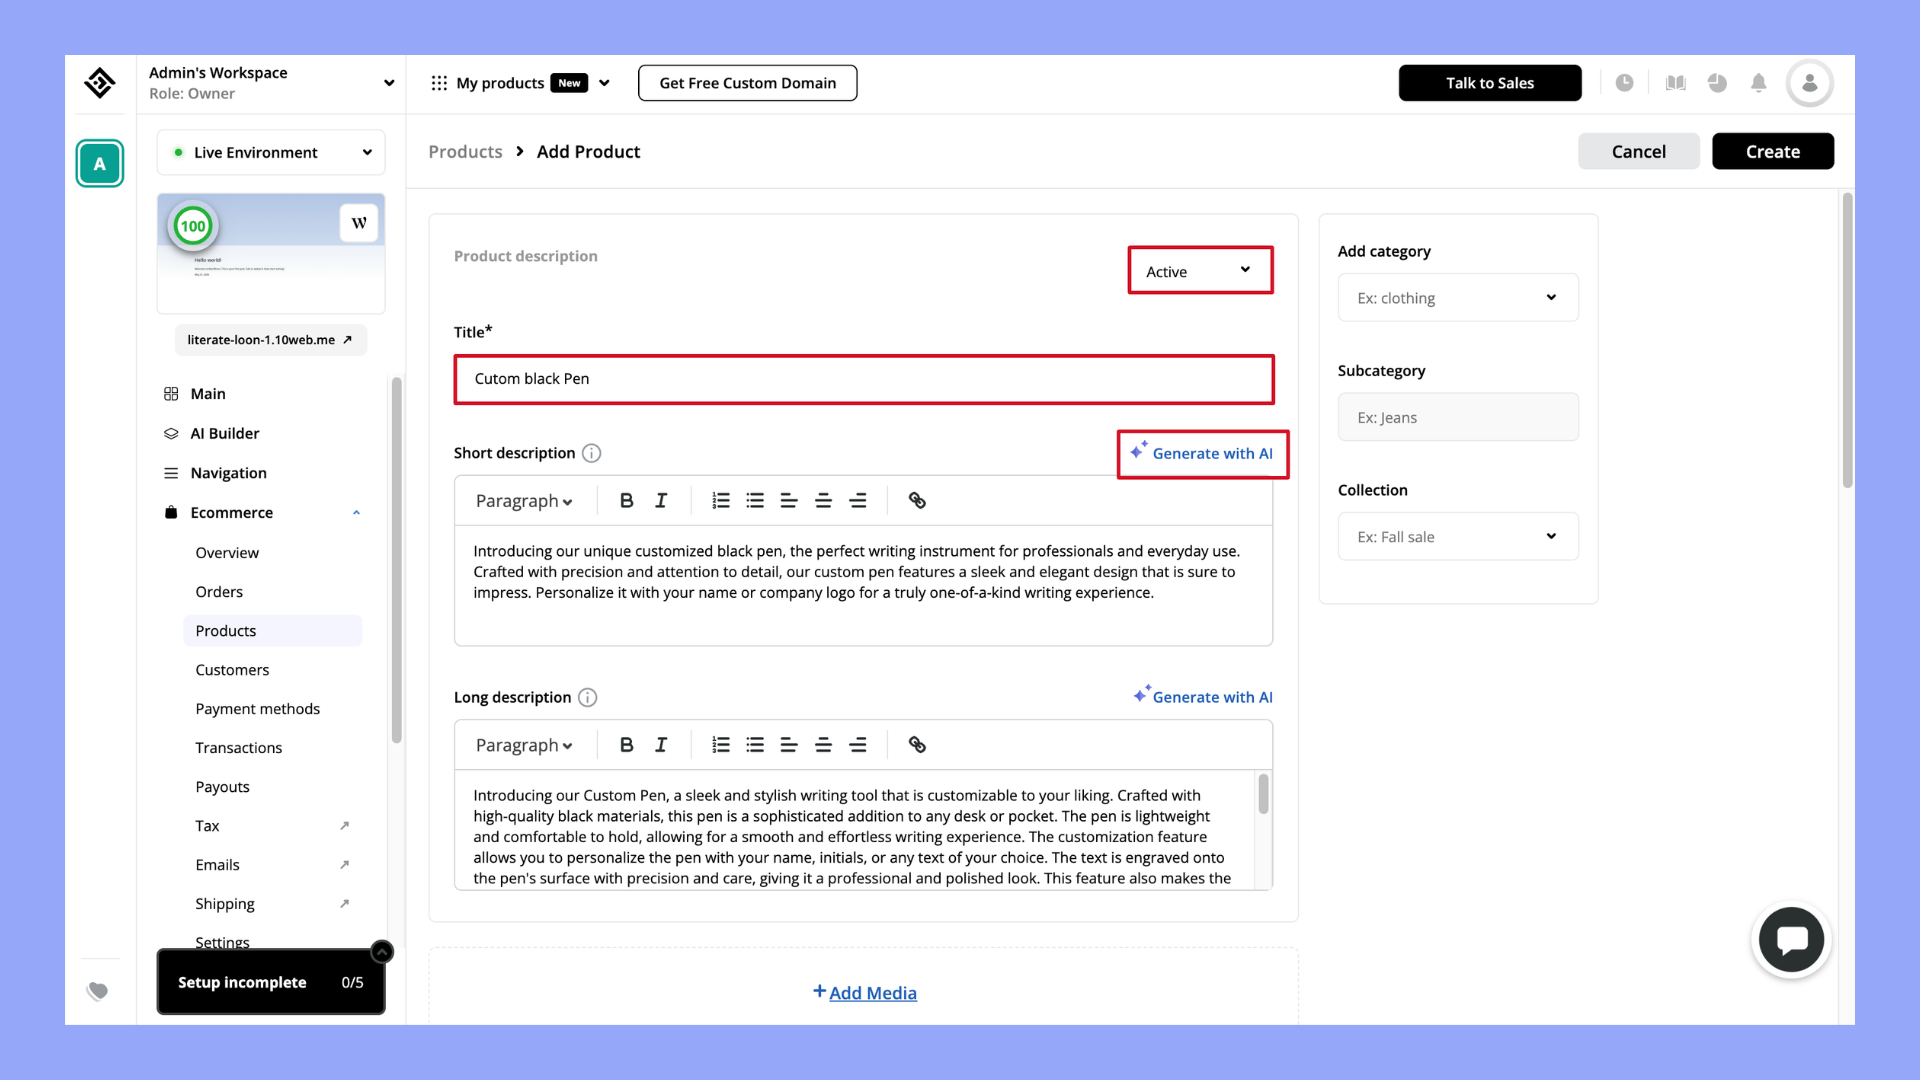Click the Short description info icon

click(592, 454)
